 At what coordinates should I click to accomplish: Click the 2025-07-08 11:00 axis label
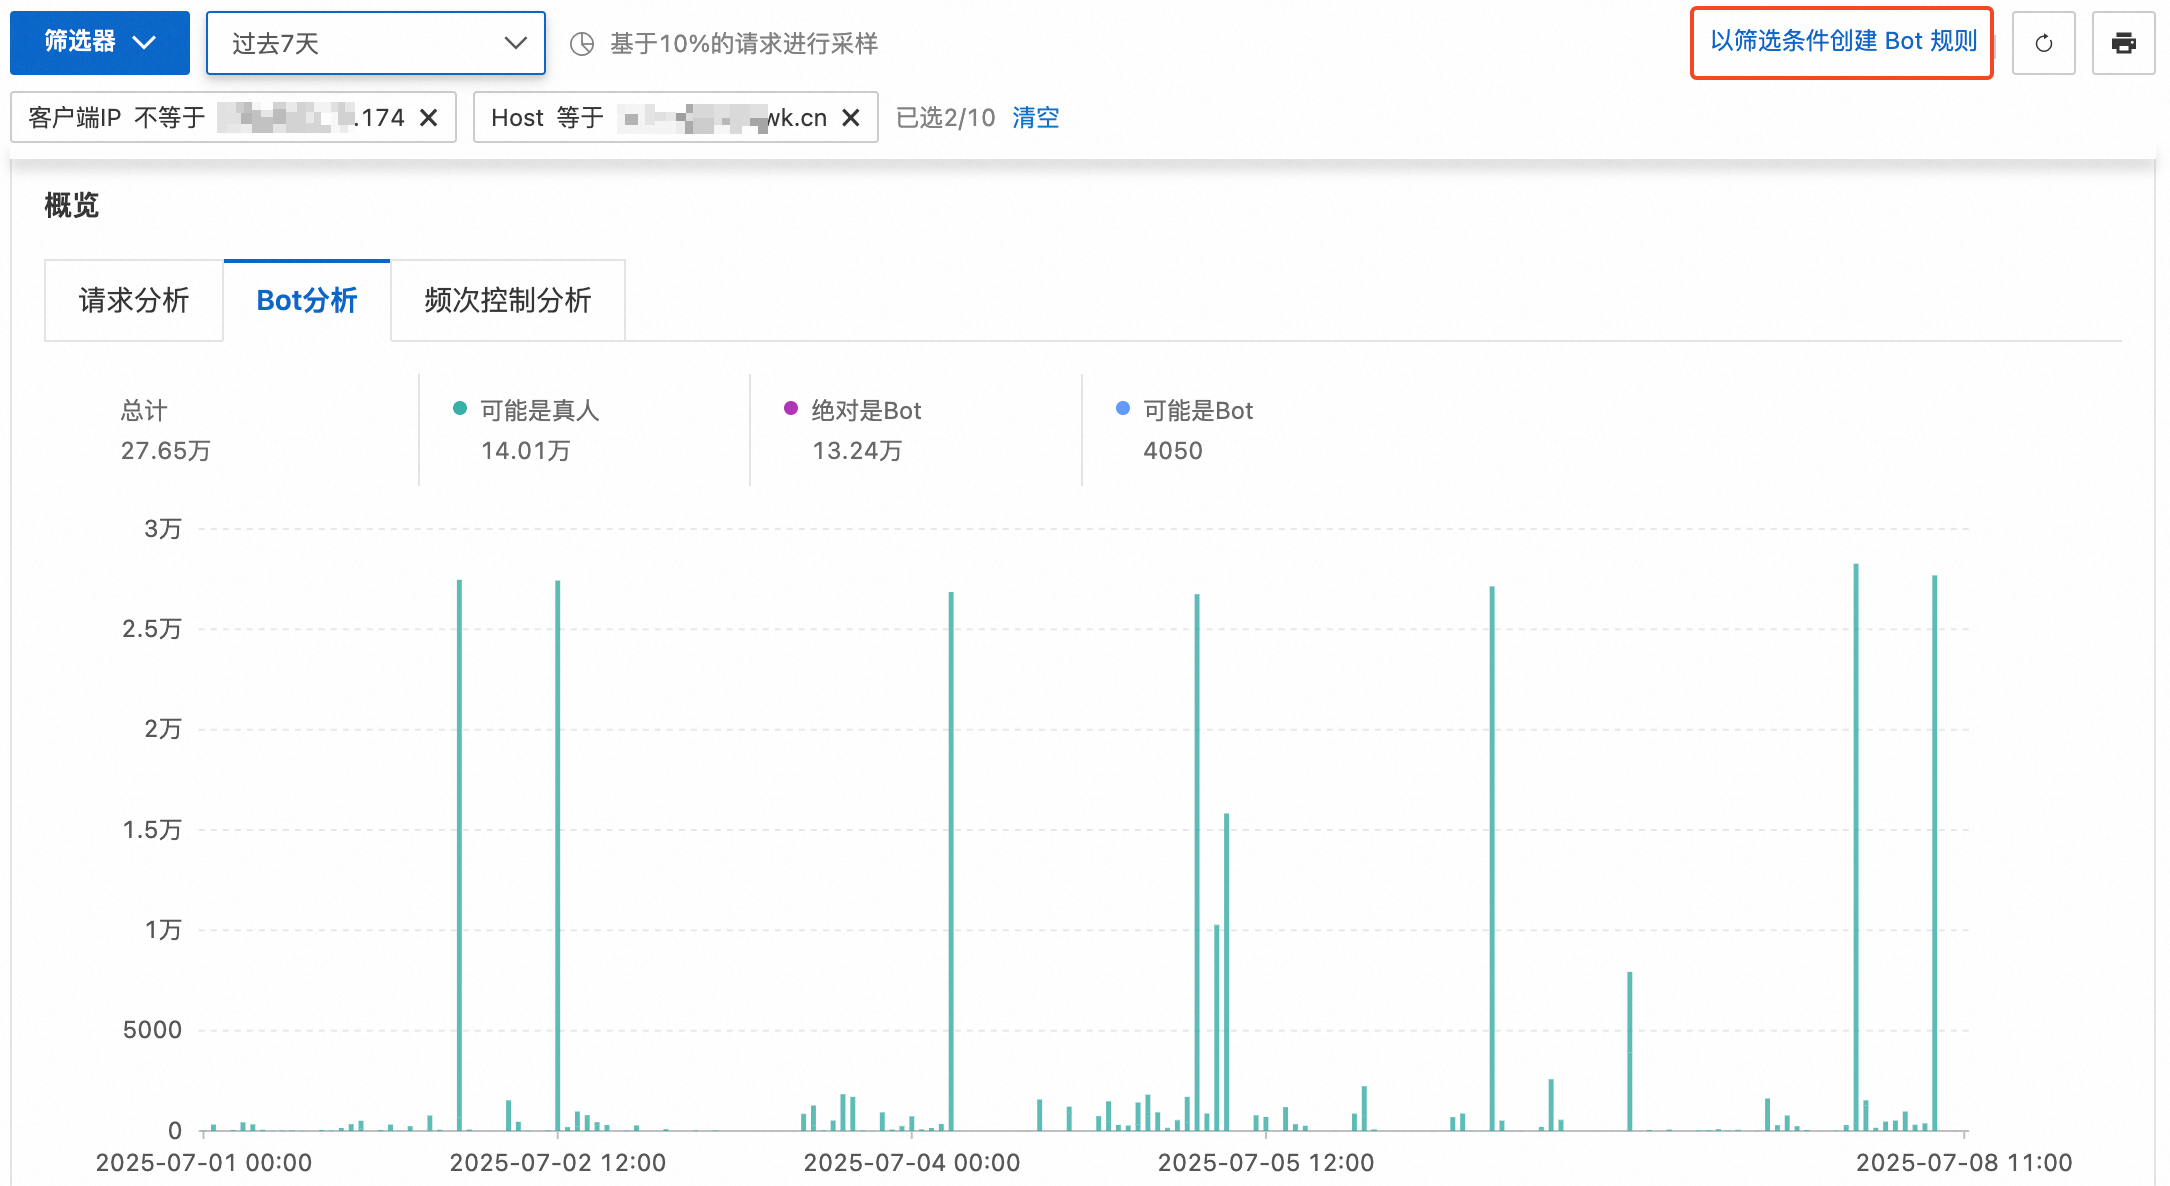(x=1964, y=1163)
